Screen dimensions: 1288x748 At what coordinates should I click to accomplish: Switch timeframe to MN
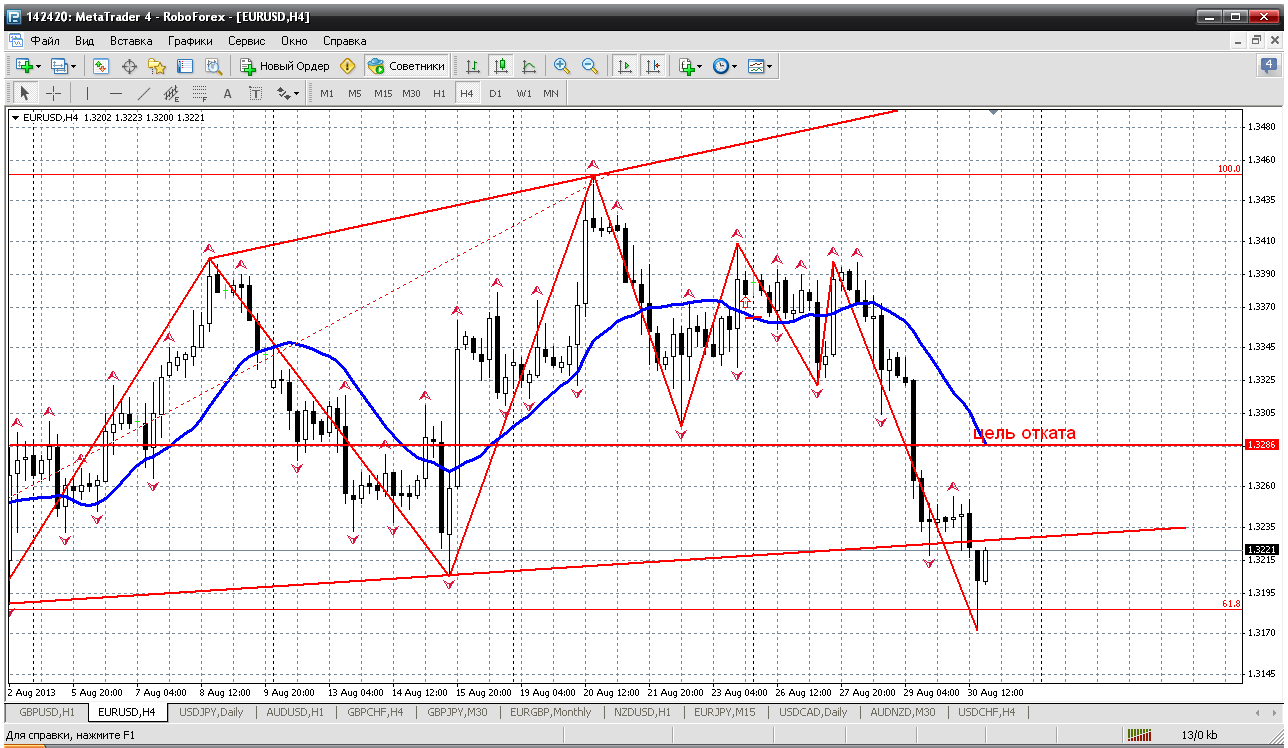click(551, 93)
